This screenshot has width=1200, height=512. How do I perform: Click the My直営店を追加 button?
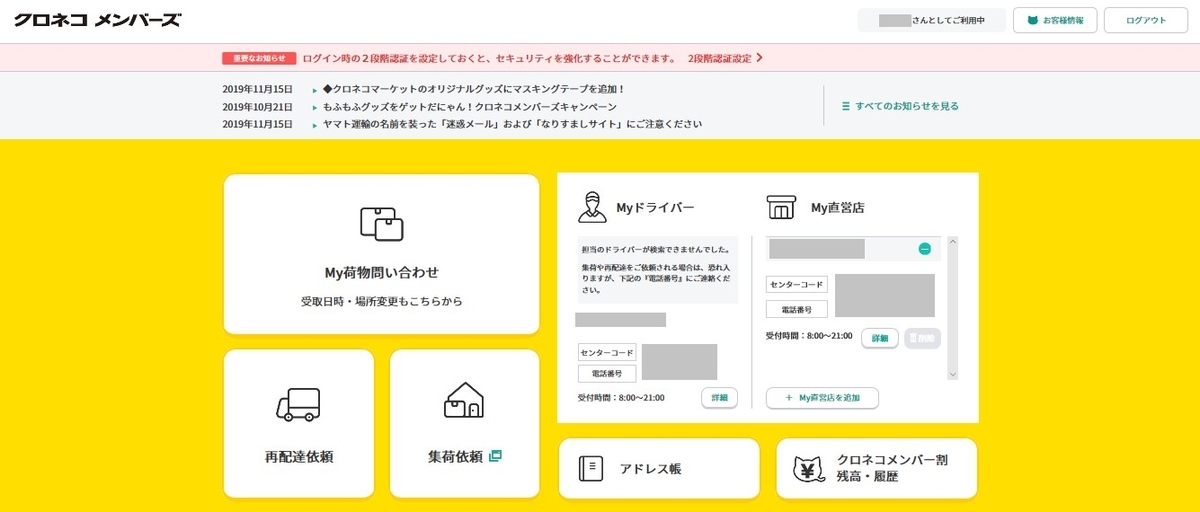[822, 397]
